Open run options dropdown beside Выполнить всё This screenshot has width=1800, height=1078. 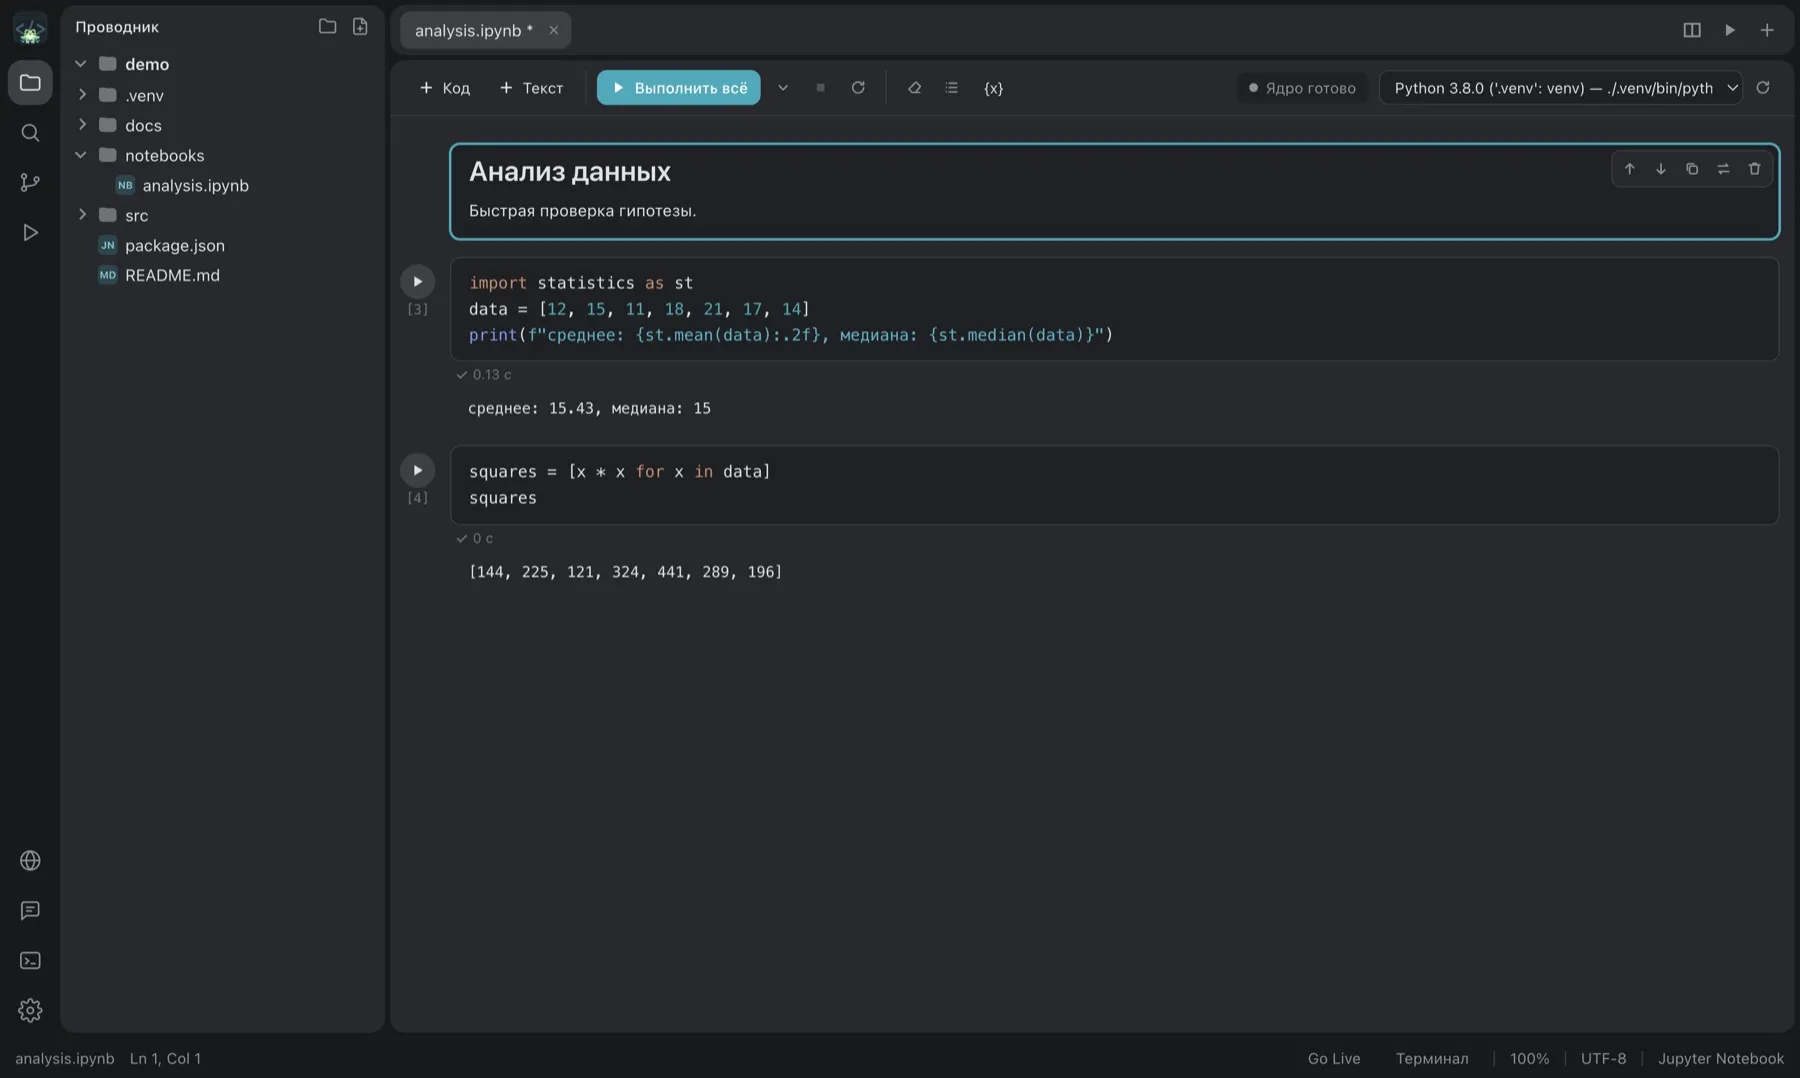pos(783,88)
